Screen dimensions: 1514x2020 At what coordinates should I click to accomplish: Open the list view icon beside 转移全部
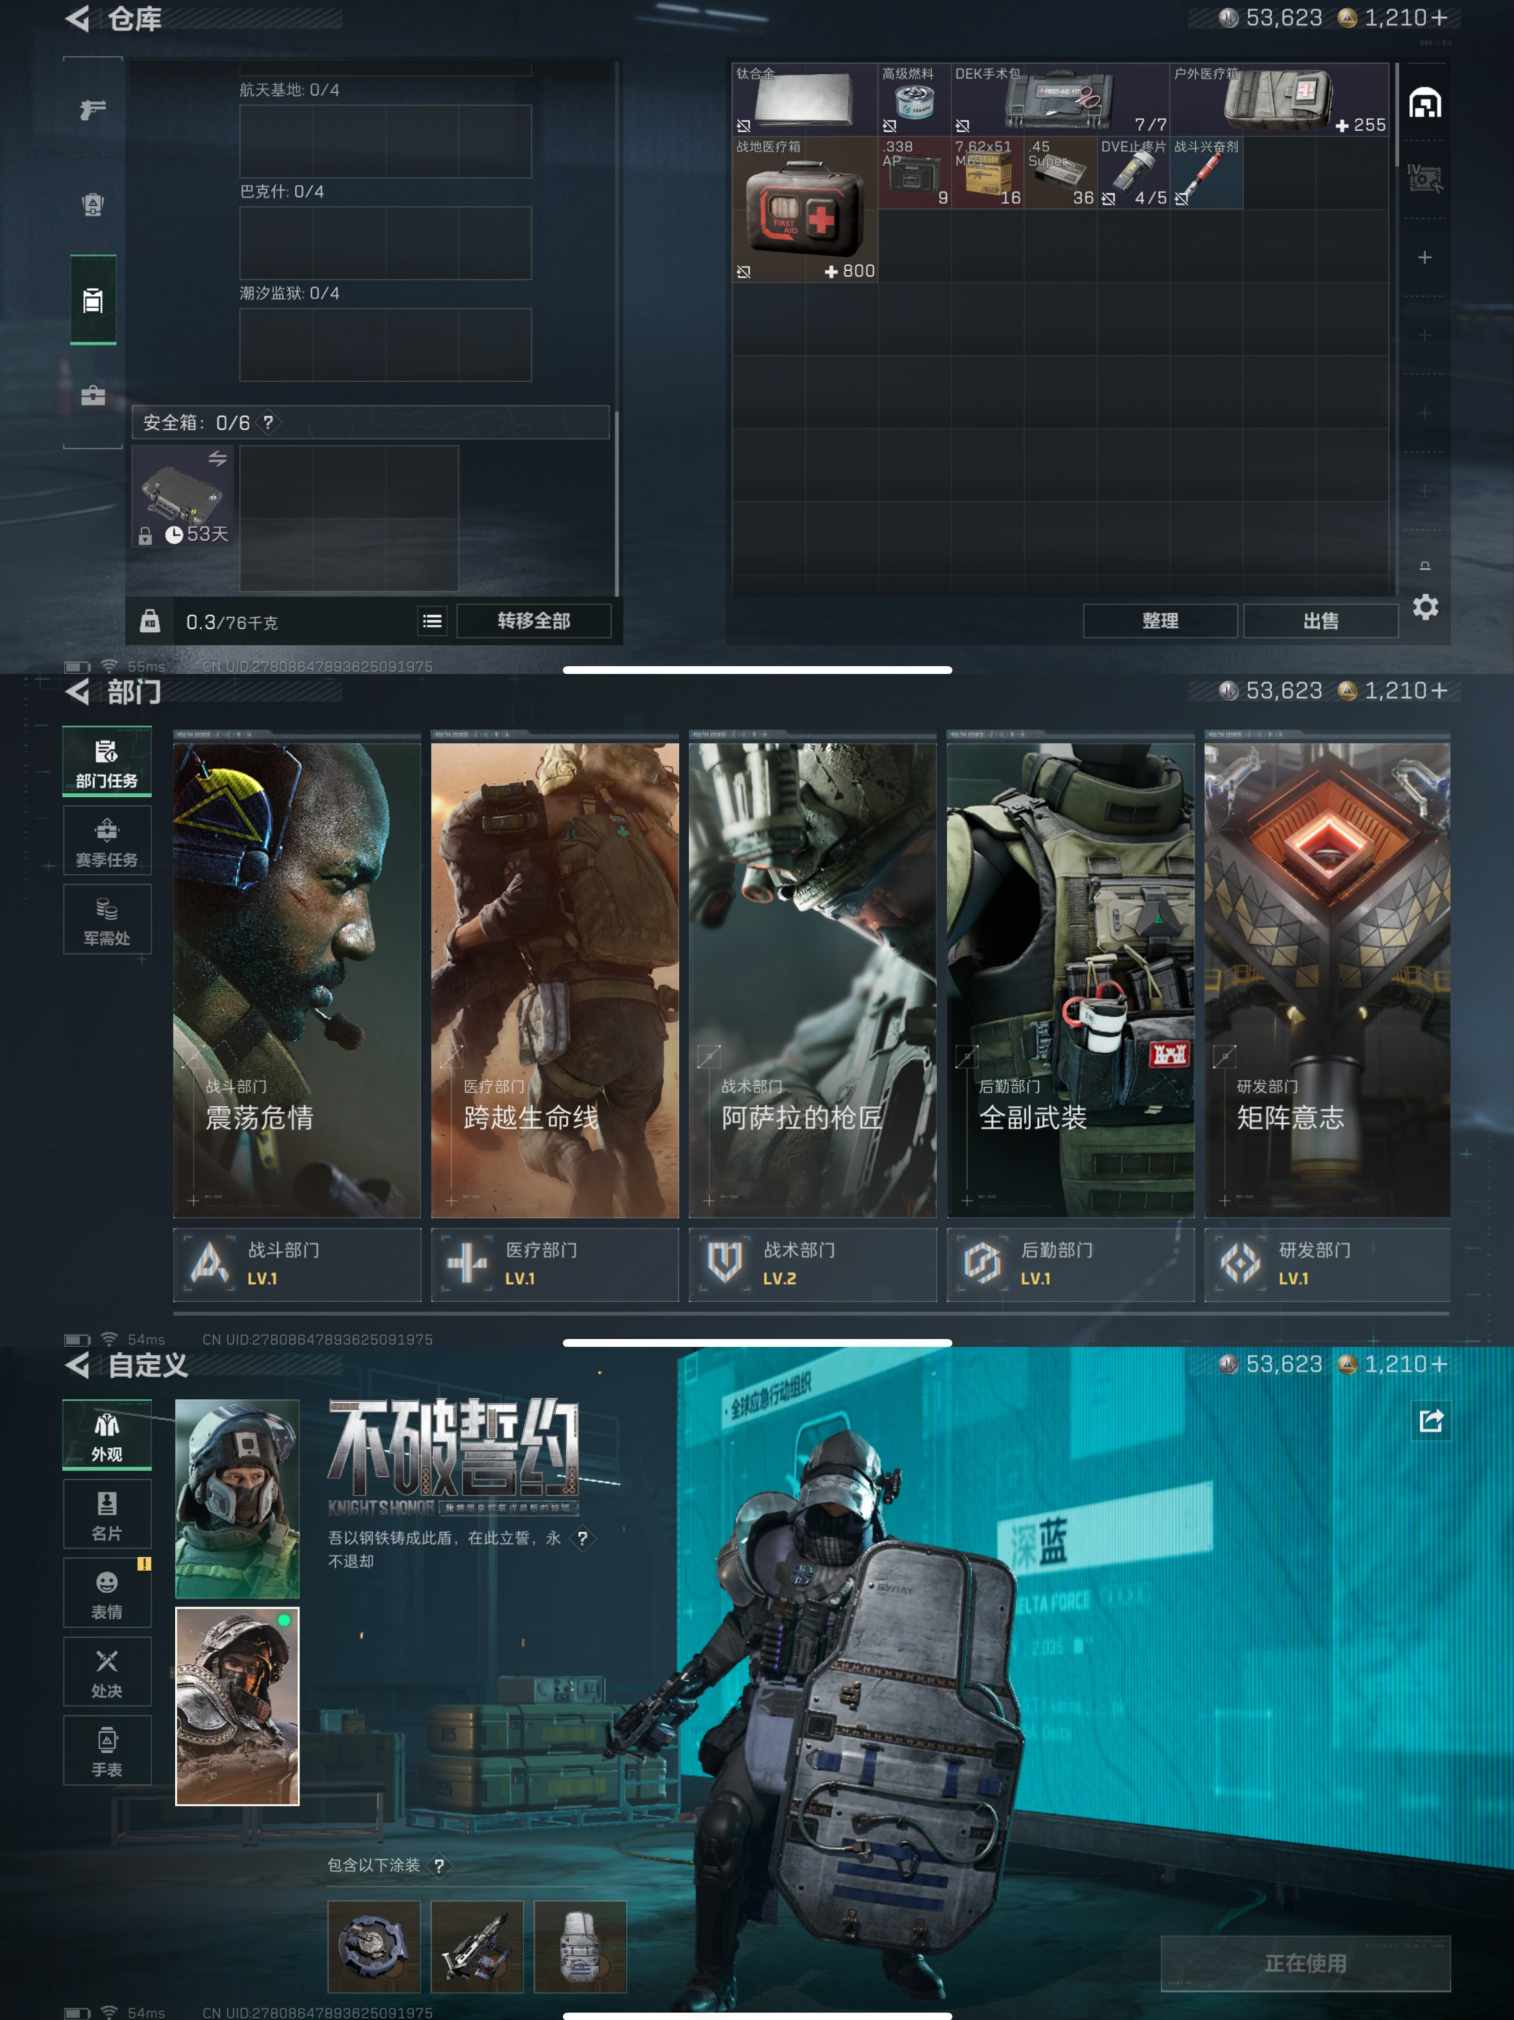(x=432, y=621)
